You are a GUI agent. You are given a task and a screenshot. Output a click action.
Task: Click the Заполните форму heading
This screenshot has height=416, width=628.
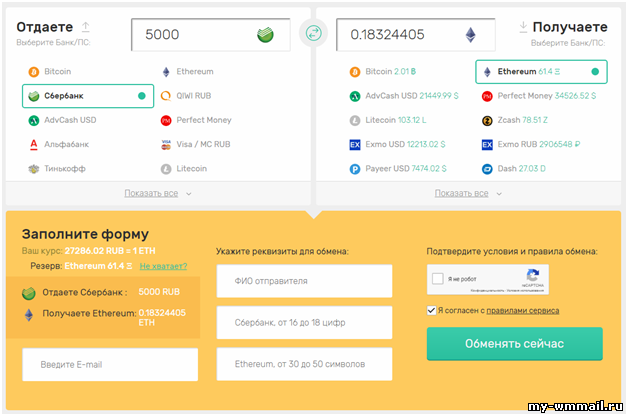(85, 235)
